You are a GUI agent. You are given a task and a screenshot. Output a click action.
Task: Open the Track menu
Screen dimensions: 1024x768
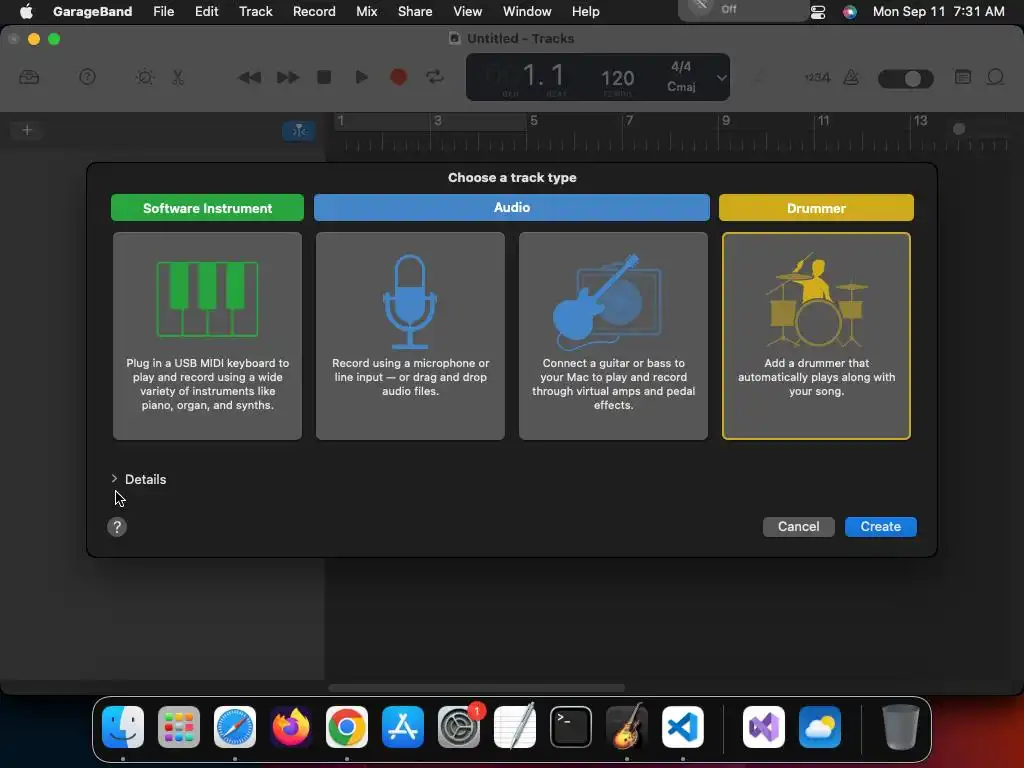255,11
